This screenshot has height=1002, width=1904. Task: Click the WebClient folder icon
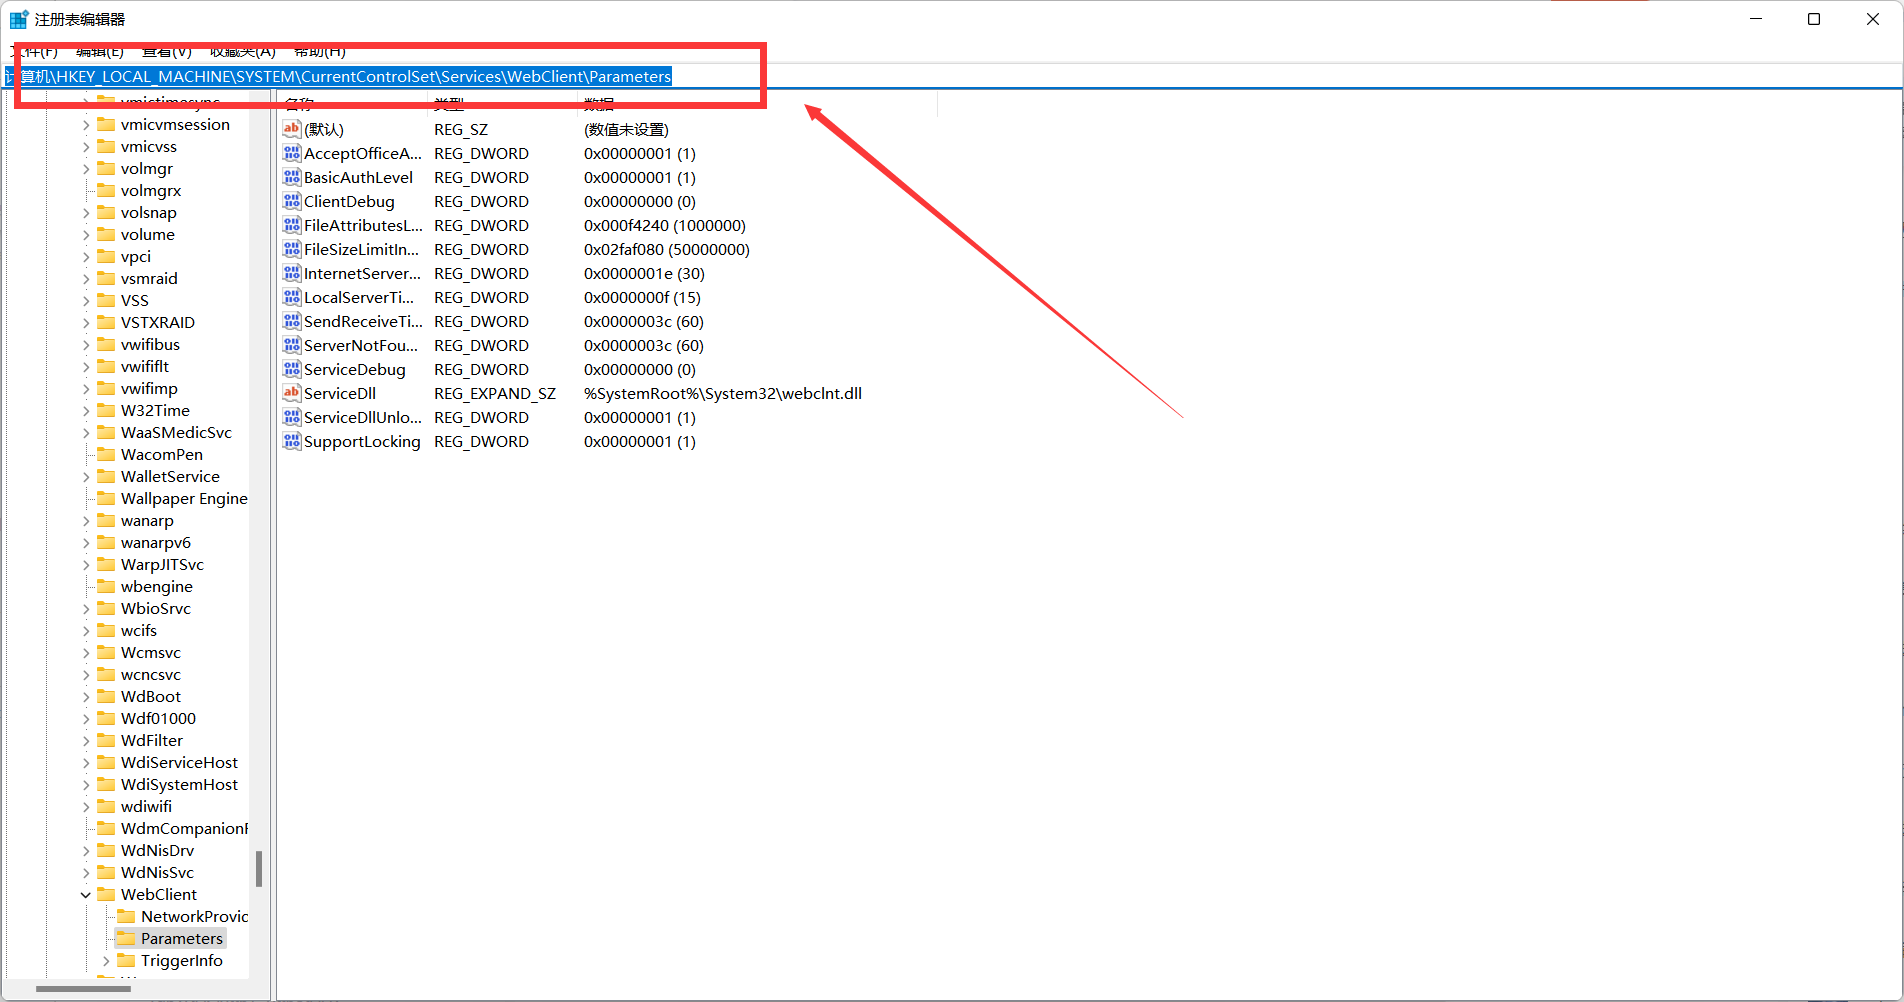click(x=106, y=894)
